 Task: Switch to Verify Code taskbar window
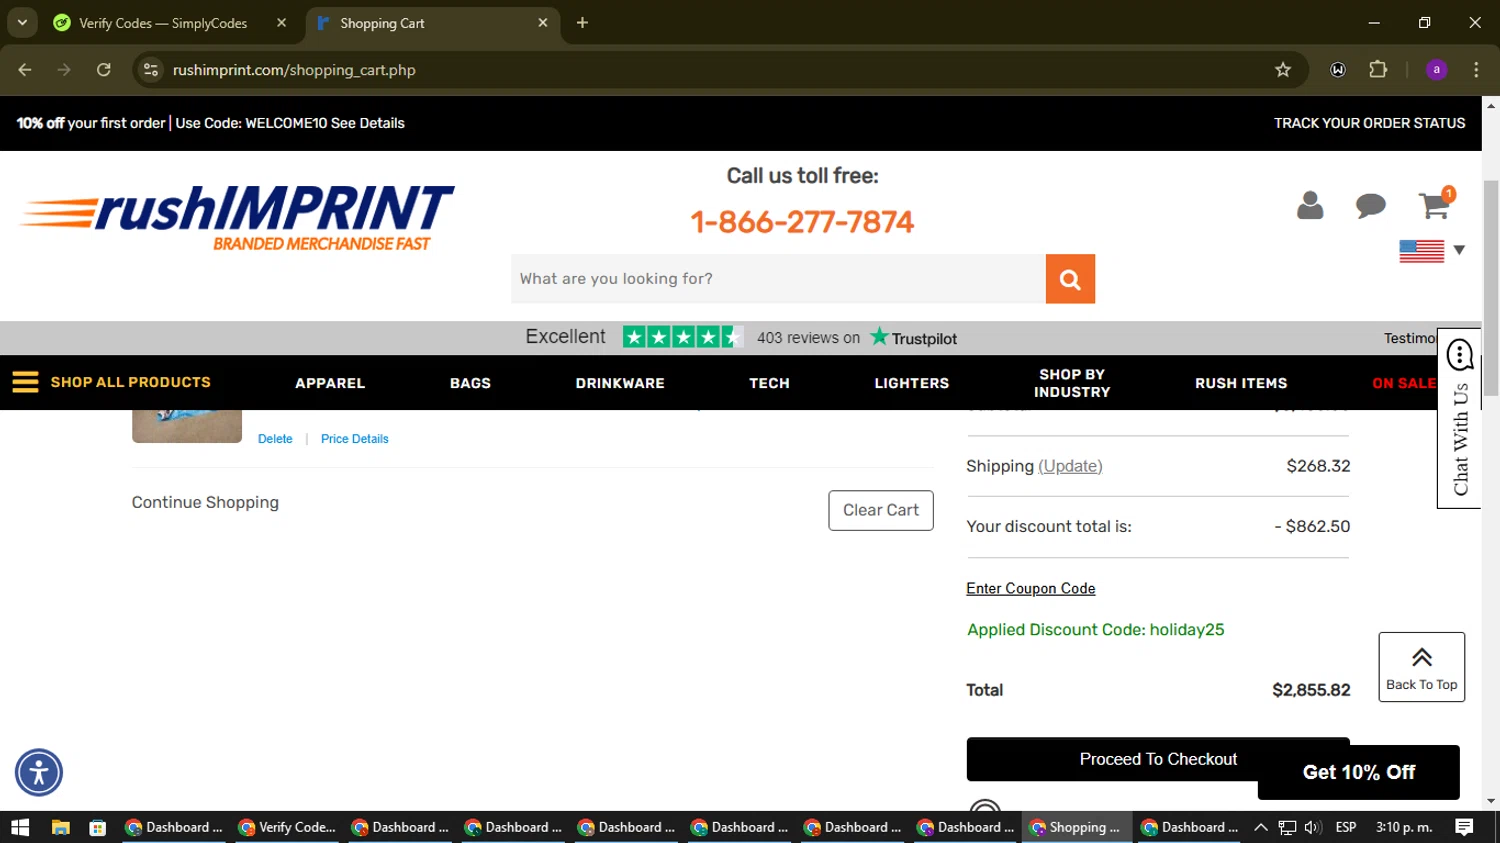tap(288, 827)
